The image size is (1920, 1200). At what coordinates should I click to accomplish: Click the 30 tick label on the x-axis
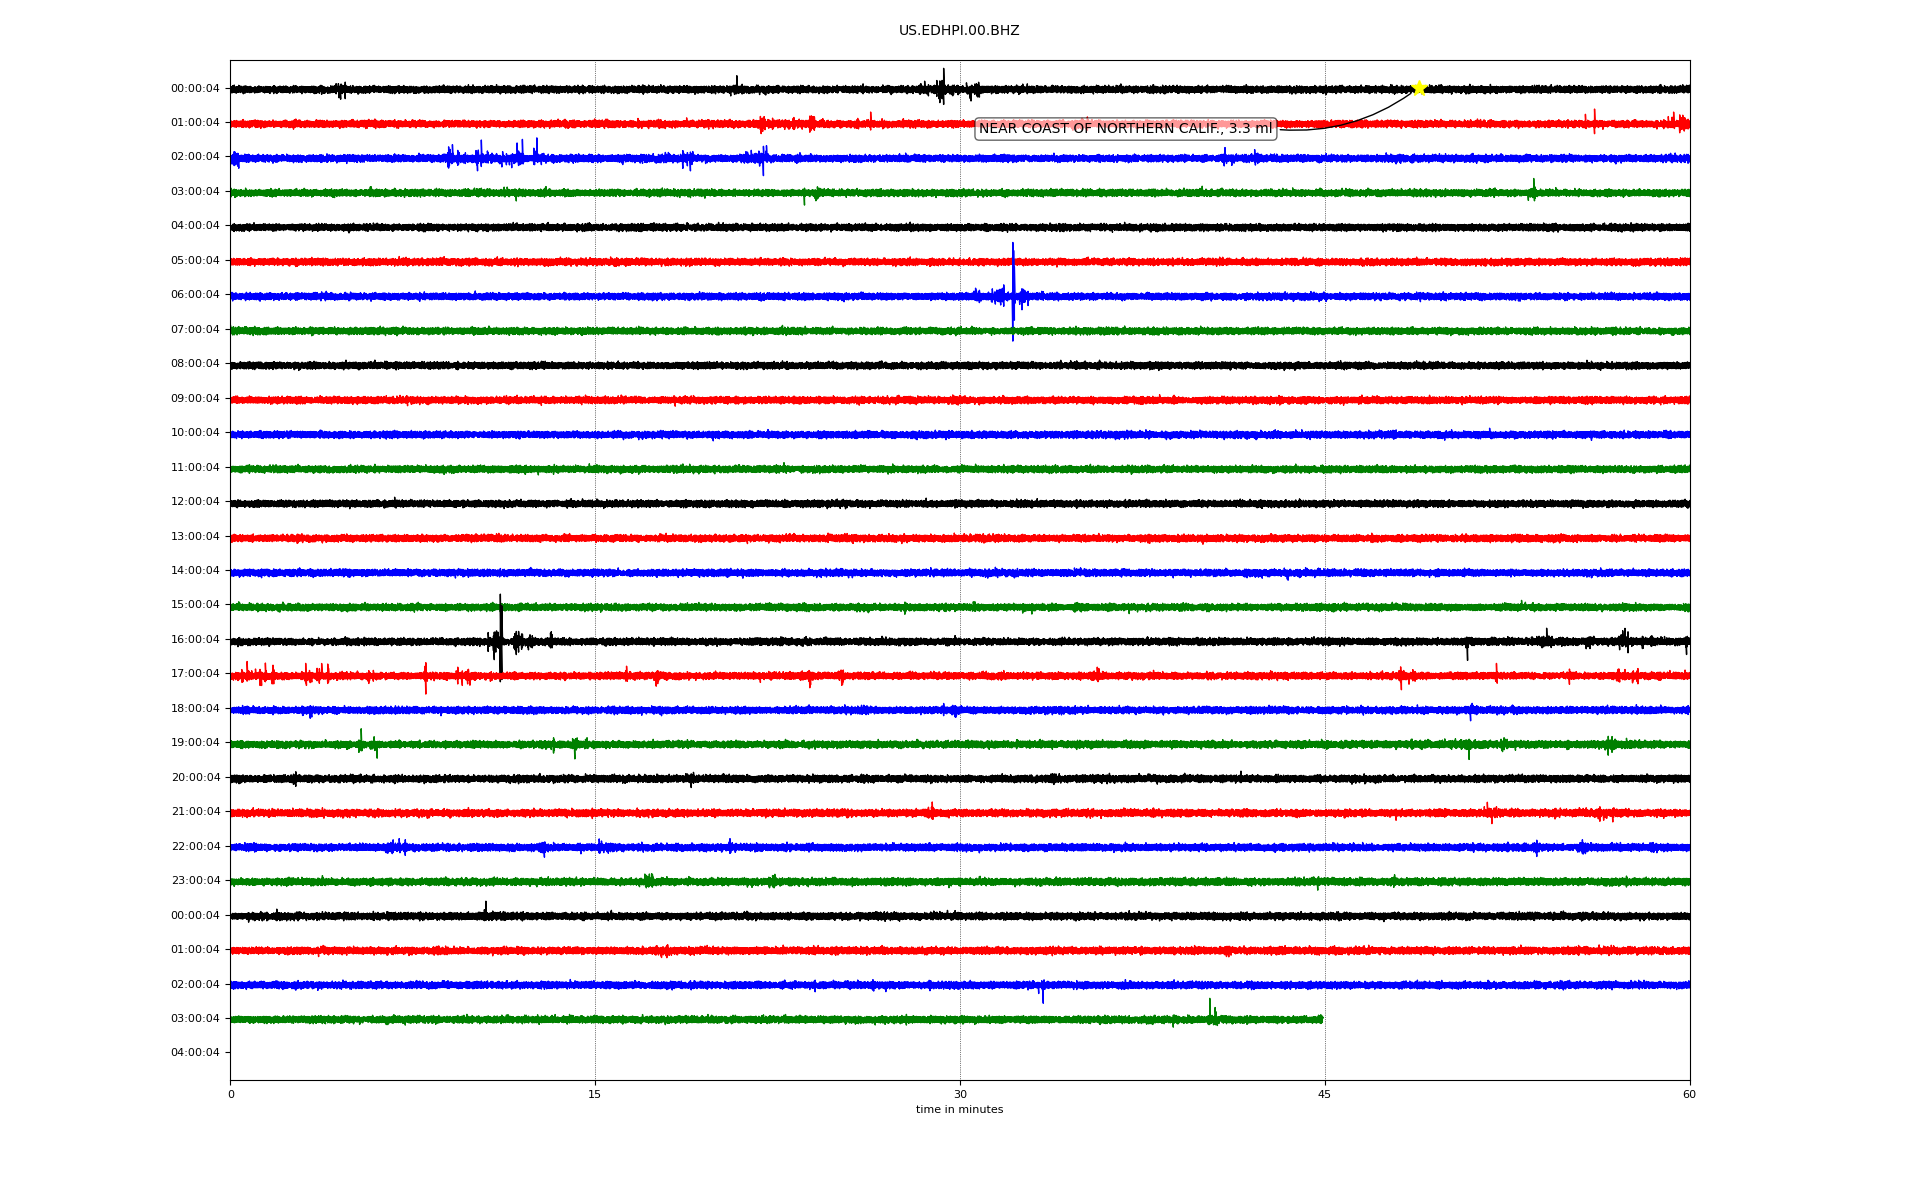click(960, 1094)
